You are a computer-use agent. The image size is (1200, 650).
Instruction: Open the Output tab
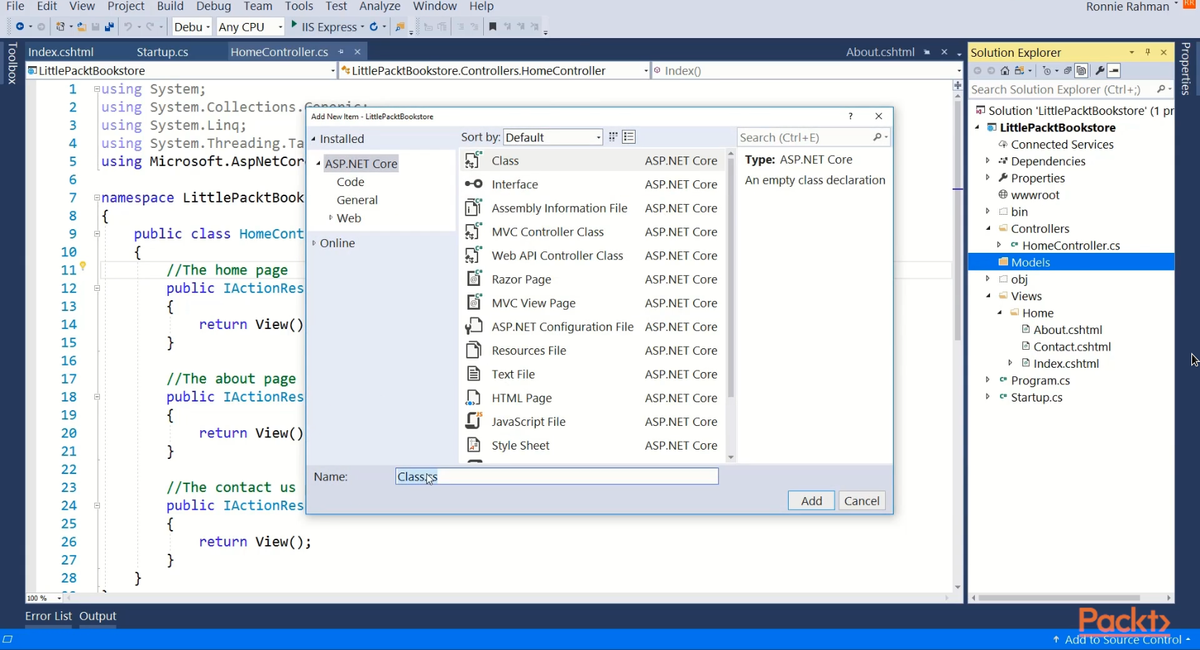pos(98,616)
